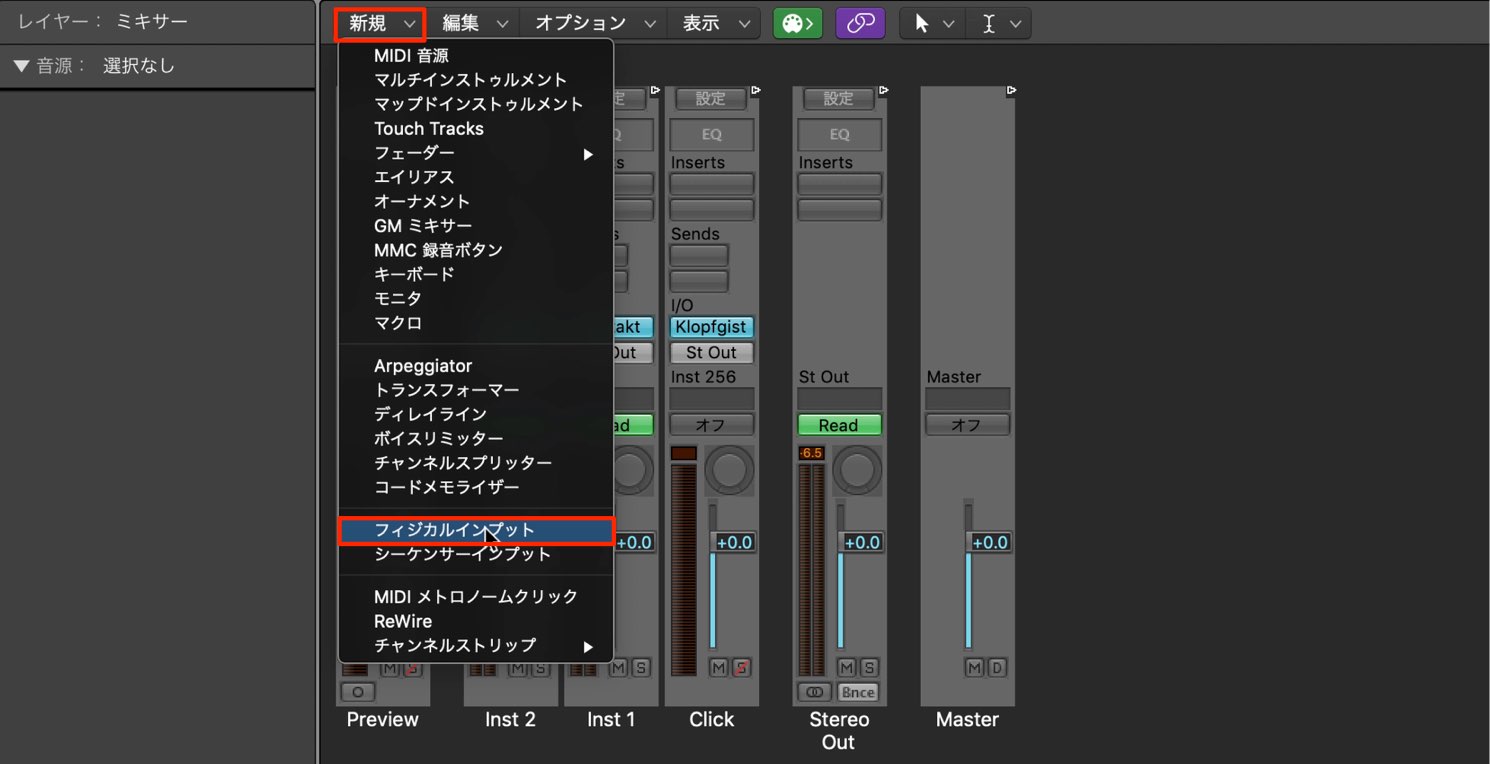The height and width of the screenshot is (764, 1490).
Task: Open the EQ thumbnail on Stereo Out strip
Action: pyautogui.click(x=839, y=134)
